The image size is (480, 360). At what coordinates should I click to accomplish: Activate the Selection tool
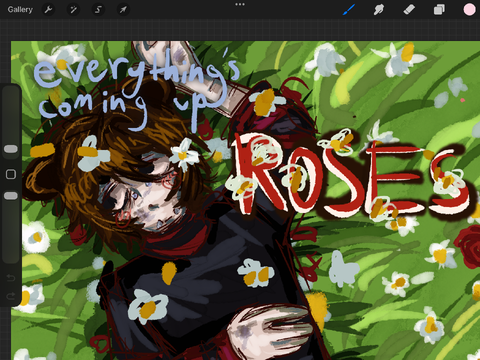[98, 10]
